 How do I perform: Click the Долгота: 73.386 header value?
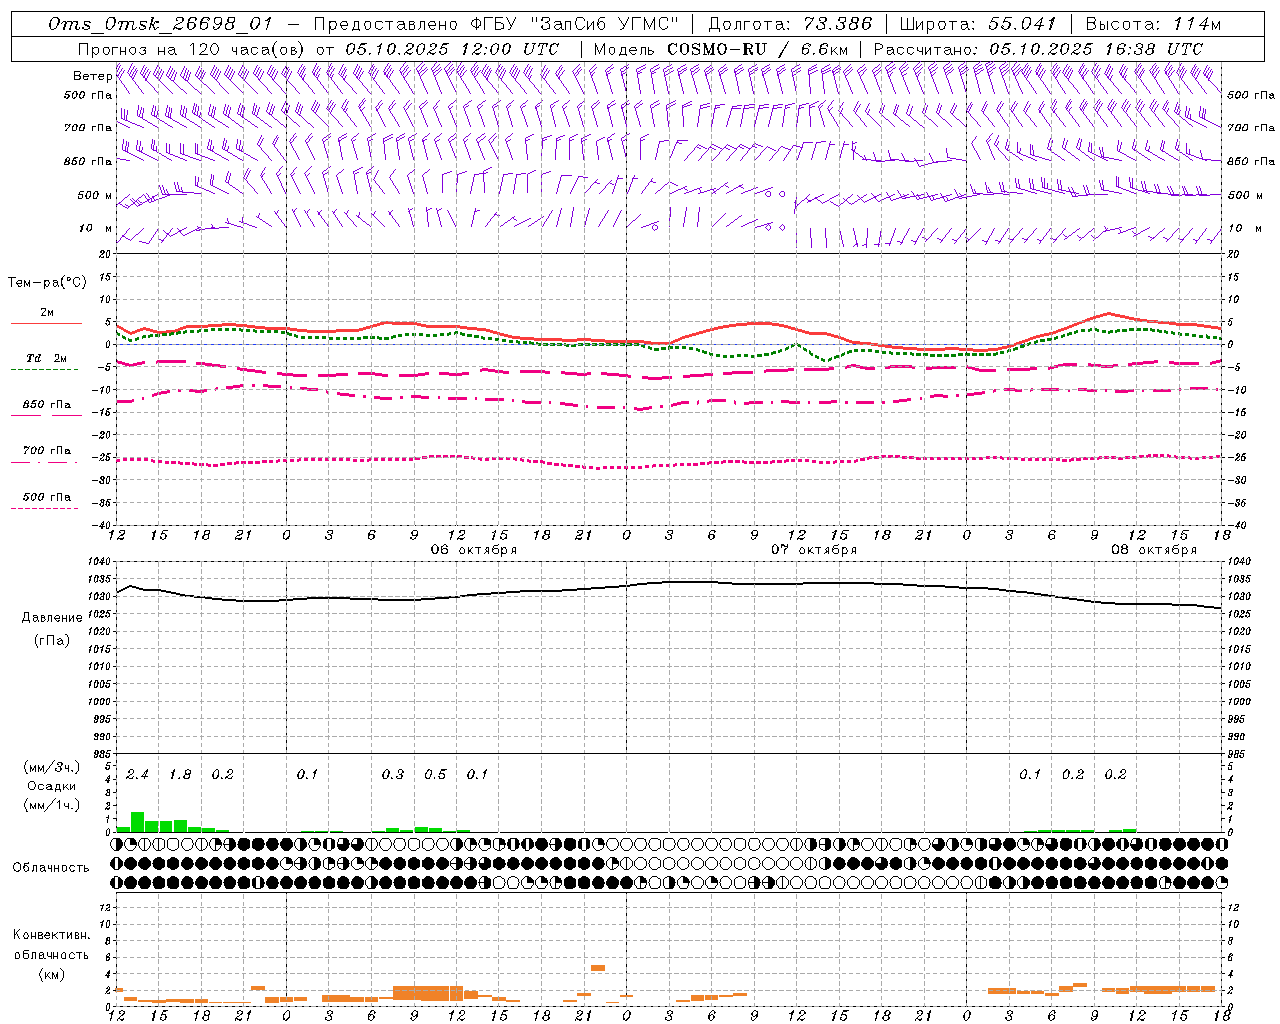pos(790,24)
